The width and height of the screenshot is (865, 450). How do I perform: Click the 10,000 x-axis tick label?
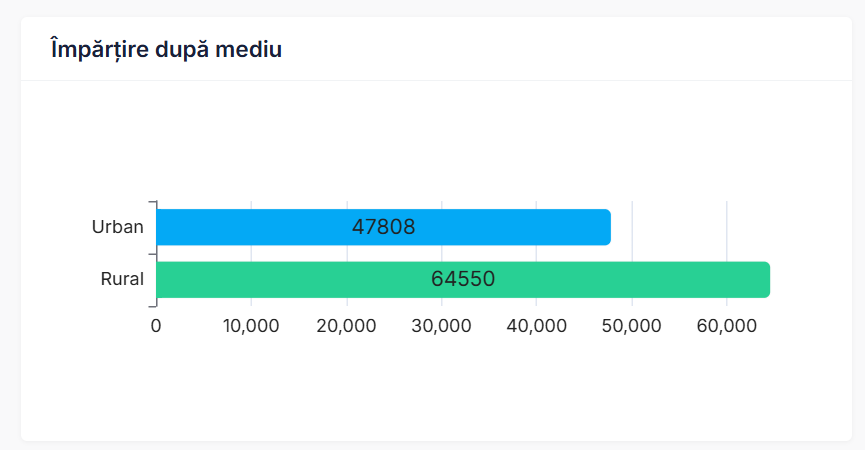coord(251,326)
